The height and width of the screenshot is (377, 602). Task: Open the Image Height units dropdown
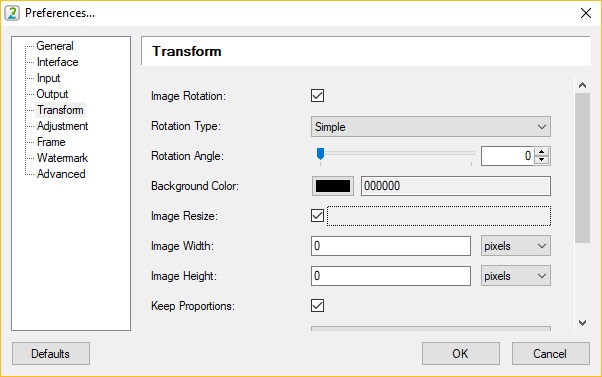tap(516, 276)
